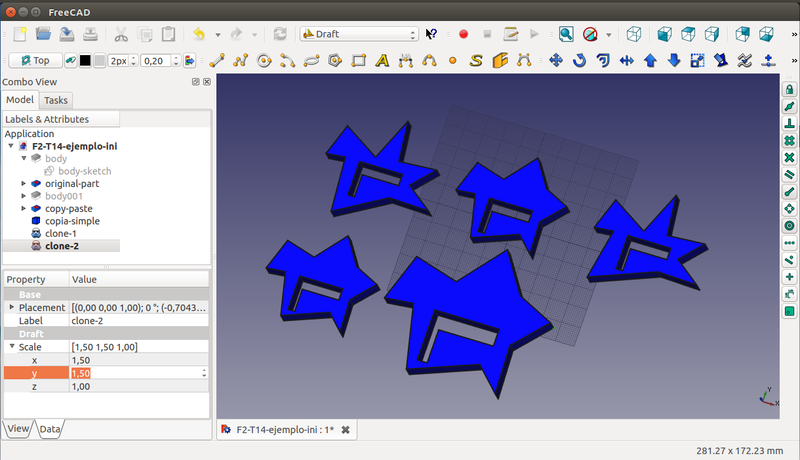Toggle snap lock in the snap toolbar
The height and width of the screenshot is (460, 800).
789,89
